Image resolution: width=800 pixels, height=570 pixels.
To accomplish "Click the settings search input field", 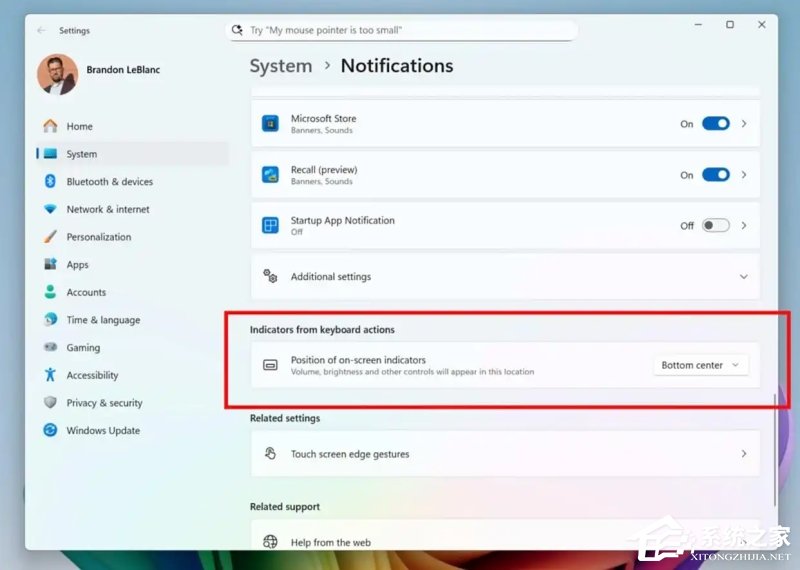I will [402, 30].
